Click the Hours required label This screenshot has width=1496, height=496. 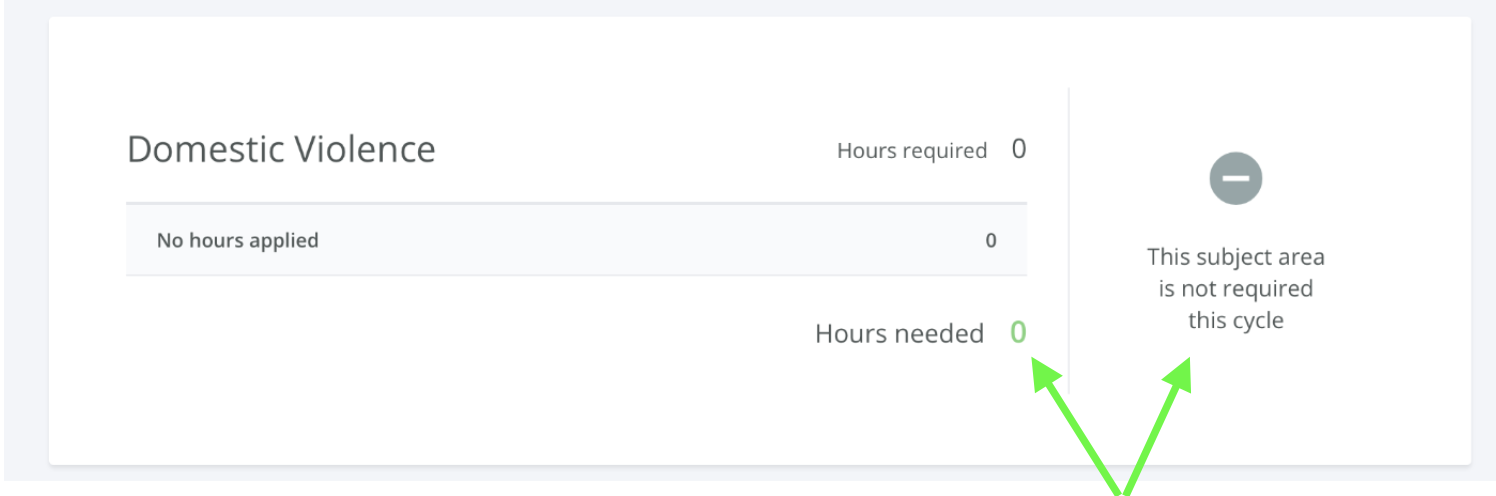coord(912,150)
